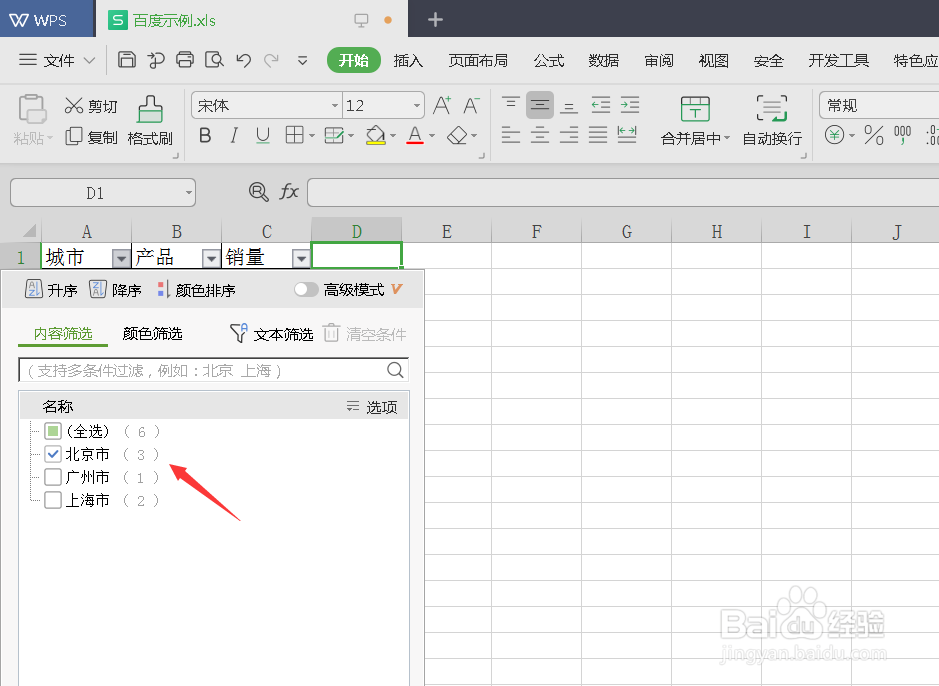Decrease font size with small A icon
Viewport: 939px width, 686px height.
[x=471, y=106]
